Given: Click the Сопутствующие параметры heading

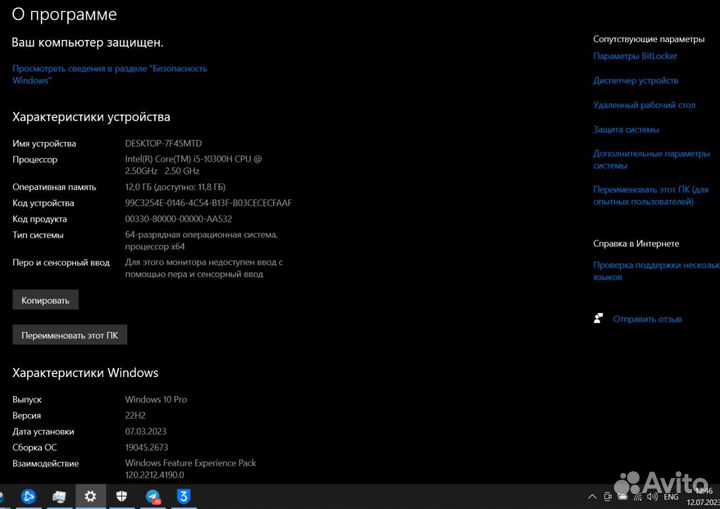Looking at the screenshot, I should (648, 39).
